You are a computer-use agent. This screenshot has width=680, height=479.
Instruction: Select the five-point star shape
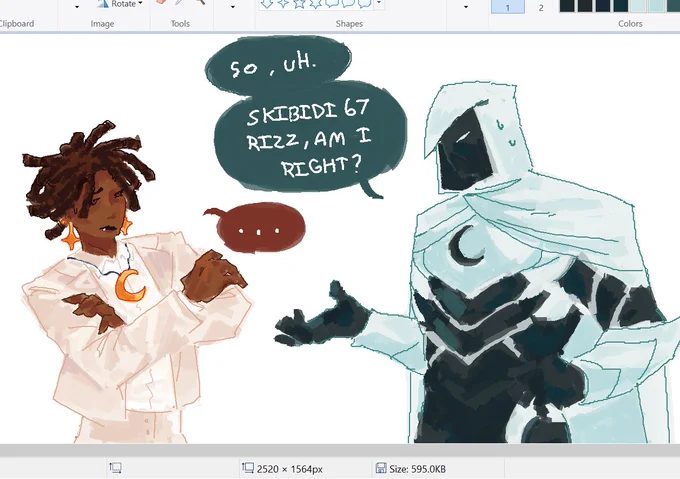point(299,3)
